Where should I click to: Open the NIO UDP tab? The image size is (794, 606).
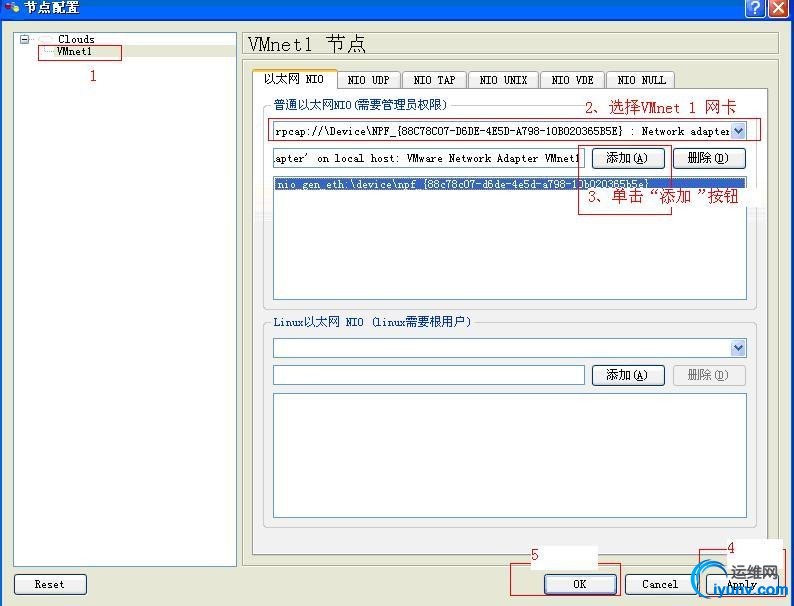point(369,80)
